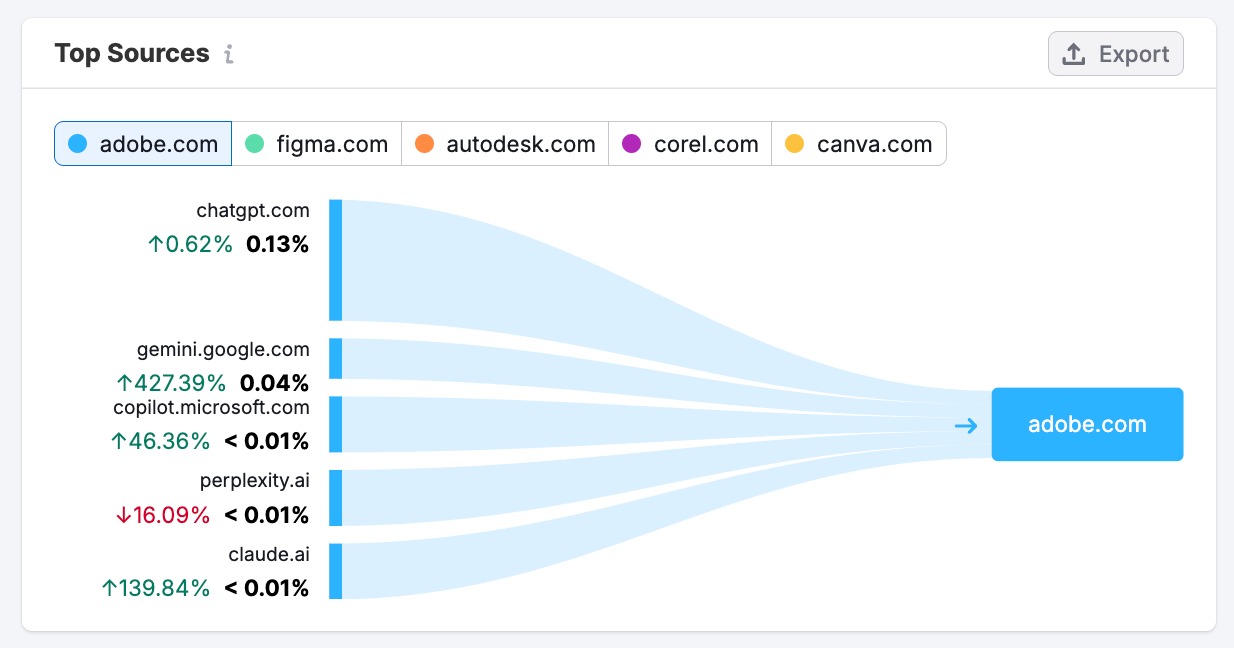Click the orange dot on the autodesk.com chip
Screen dimensions: 1234x648
(424, 143)
